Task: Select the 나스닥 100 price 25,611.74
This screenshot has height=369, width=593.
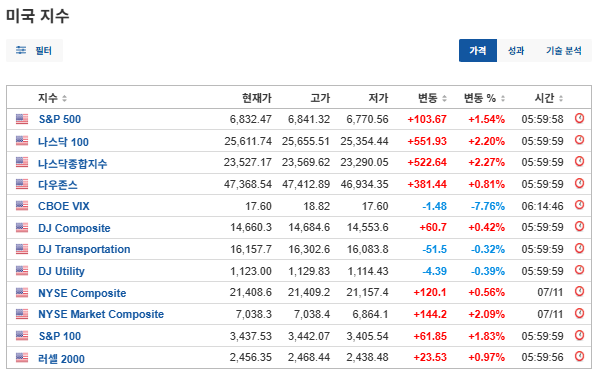Action: [x=248, y=141]
